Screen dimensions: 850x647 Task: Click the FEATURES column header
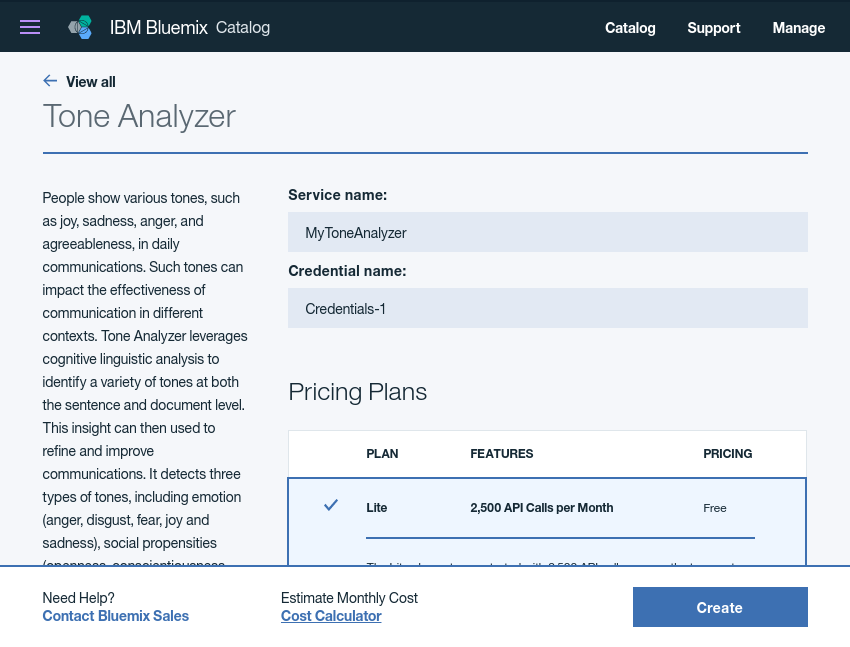click(x=501, y=454)
